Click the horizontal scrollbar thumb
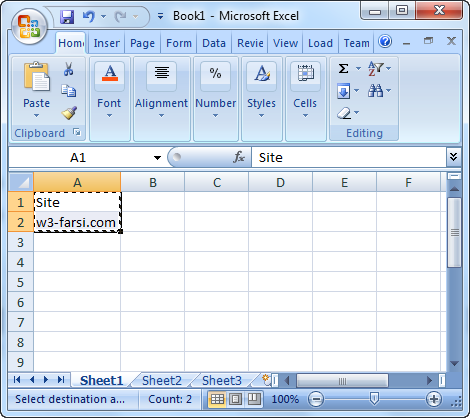This screenshot has height=418, width=470. [x=342, y=380]
